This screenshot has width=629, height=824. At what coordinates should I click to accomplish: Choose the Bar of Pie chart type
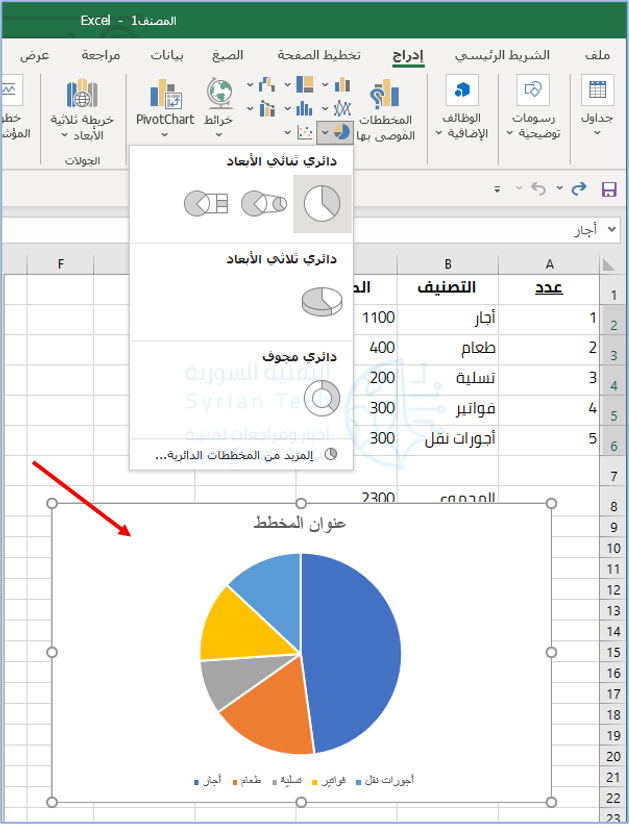206,204
